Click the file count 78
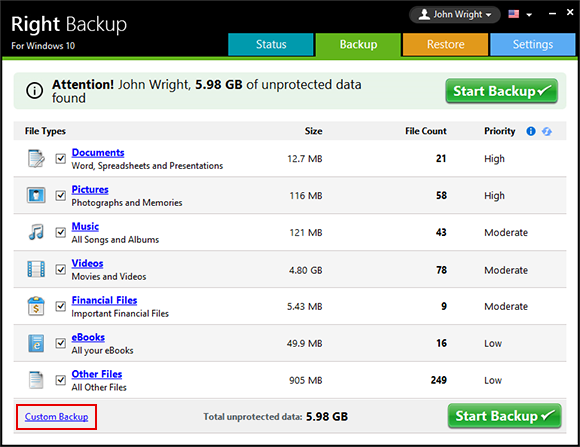 [441, 270]
